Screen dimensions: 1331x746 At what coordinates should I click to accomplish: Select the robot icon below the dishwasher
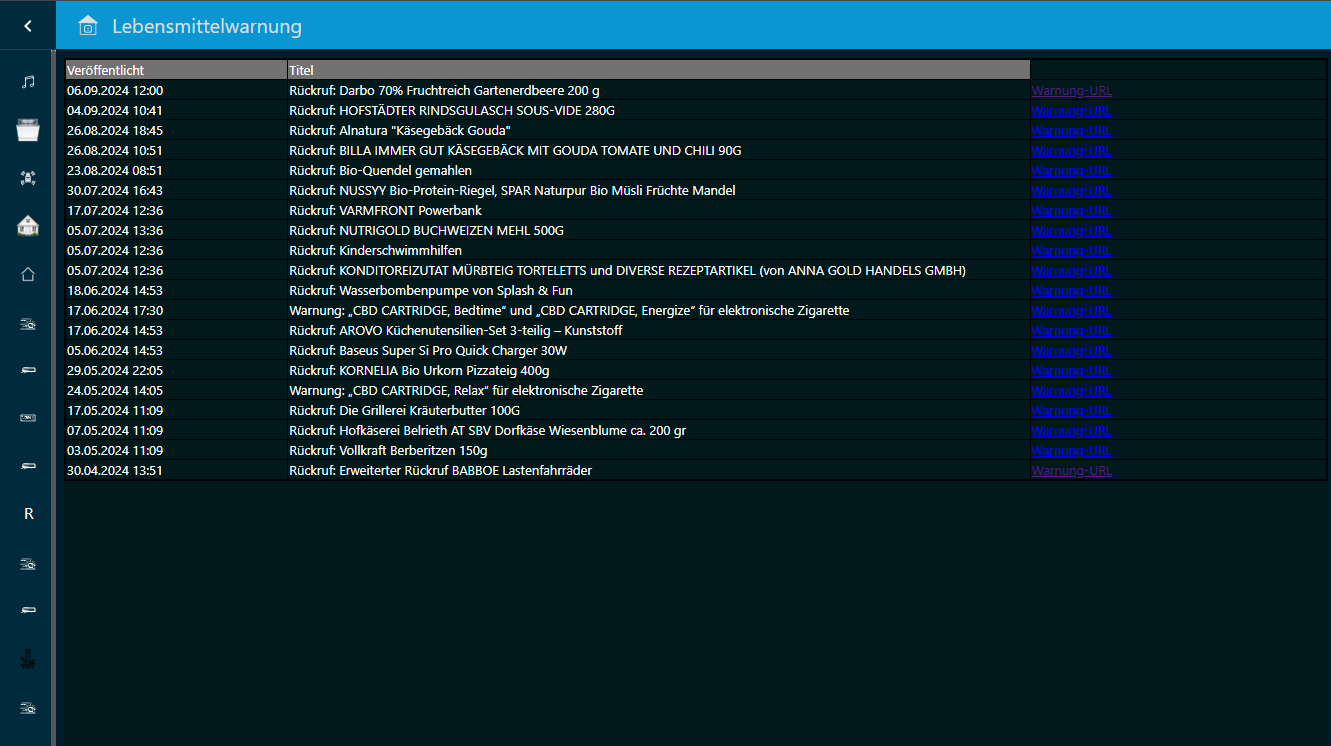(x=28, y=178)
